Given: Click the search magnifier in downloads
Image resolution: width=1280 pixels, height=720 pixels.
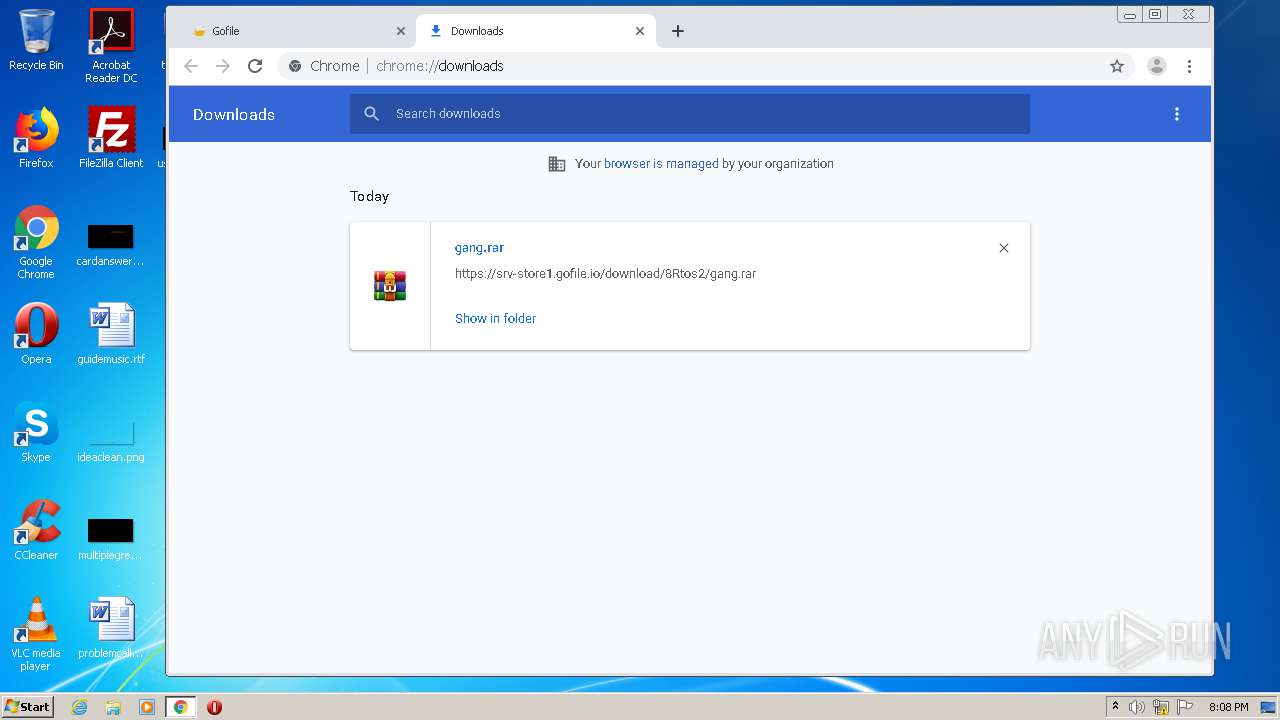Looking at the screenshot, I should [372, 114].
